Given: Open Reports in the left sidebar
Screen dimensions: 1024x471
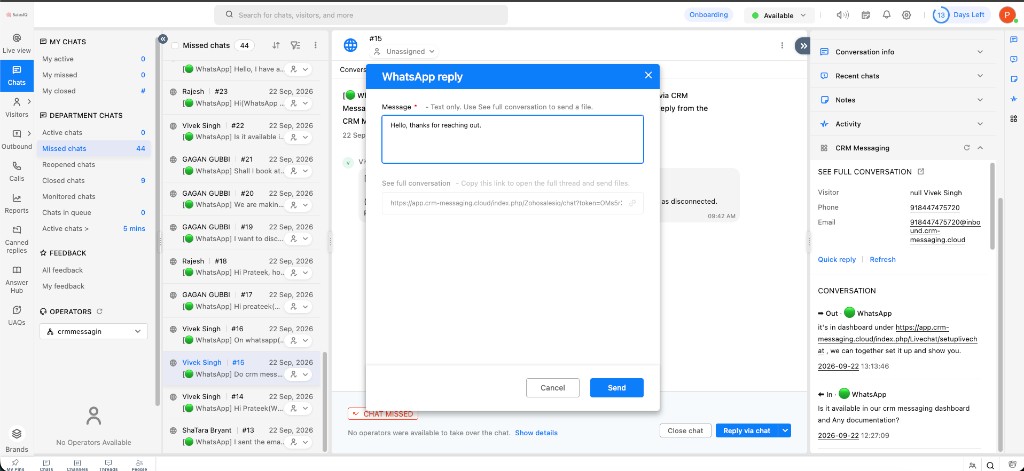Looking at the screenshot, I should 16,203.
